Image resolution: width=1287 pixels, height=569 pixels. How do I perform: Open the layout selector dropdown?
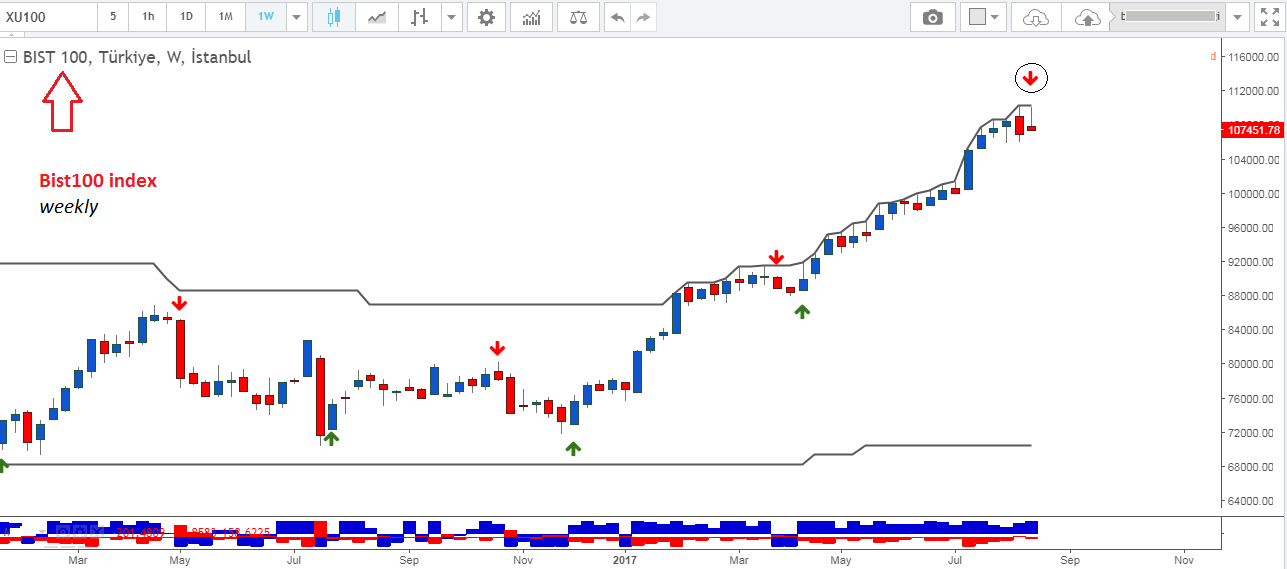[x=985, y=17]
